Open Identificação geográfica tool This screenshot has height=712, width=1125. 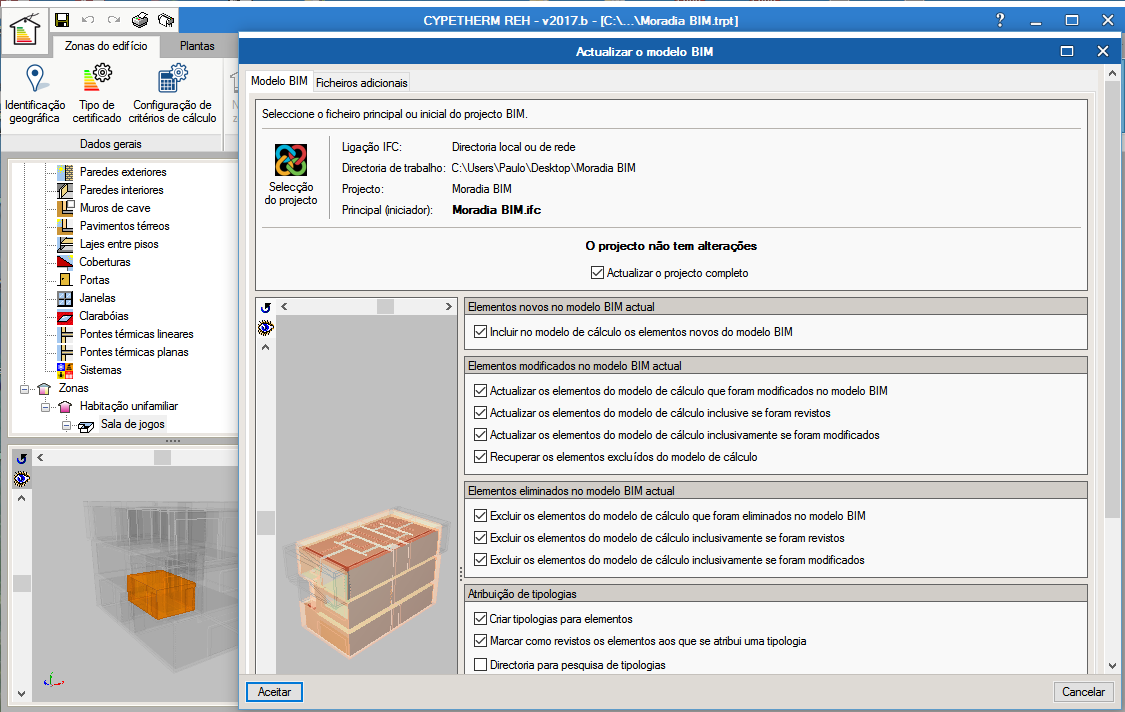[34, 94]
